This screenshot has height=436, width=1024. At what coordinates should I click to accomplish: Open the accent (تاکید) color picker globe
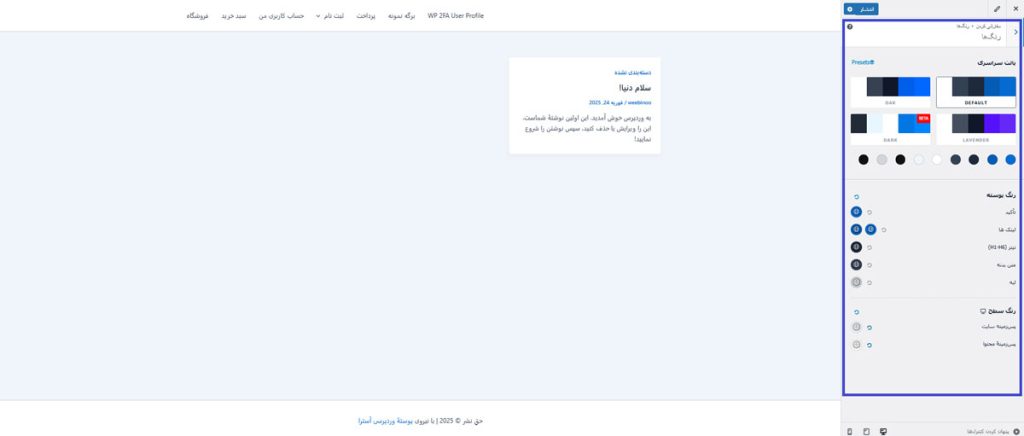click(856, 212)
